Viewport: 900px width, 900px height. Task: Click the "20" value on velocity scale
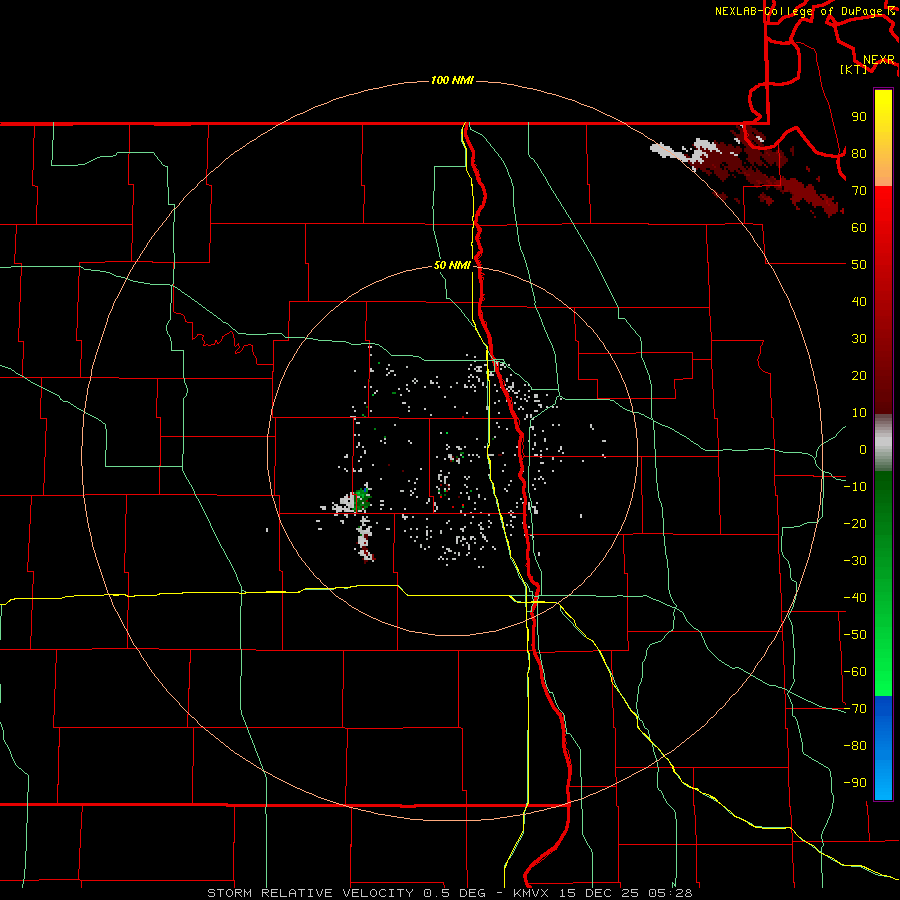(x=859, y=375)
